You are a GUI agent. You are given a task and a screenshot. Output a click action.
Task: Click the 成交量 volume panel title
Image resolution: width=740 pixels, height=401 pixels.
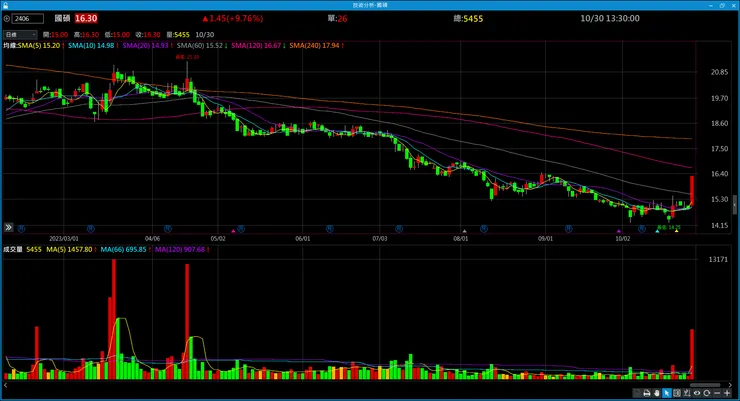[13, 250]
